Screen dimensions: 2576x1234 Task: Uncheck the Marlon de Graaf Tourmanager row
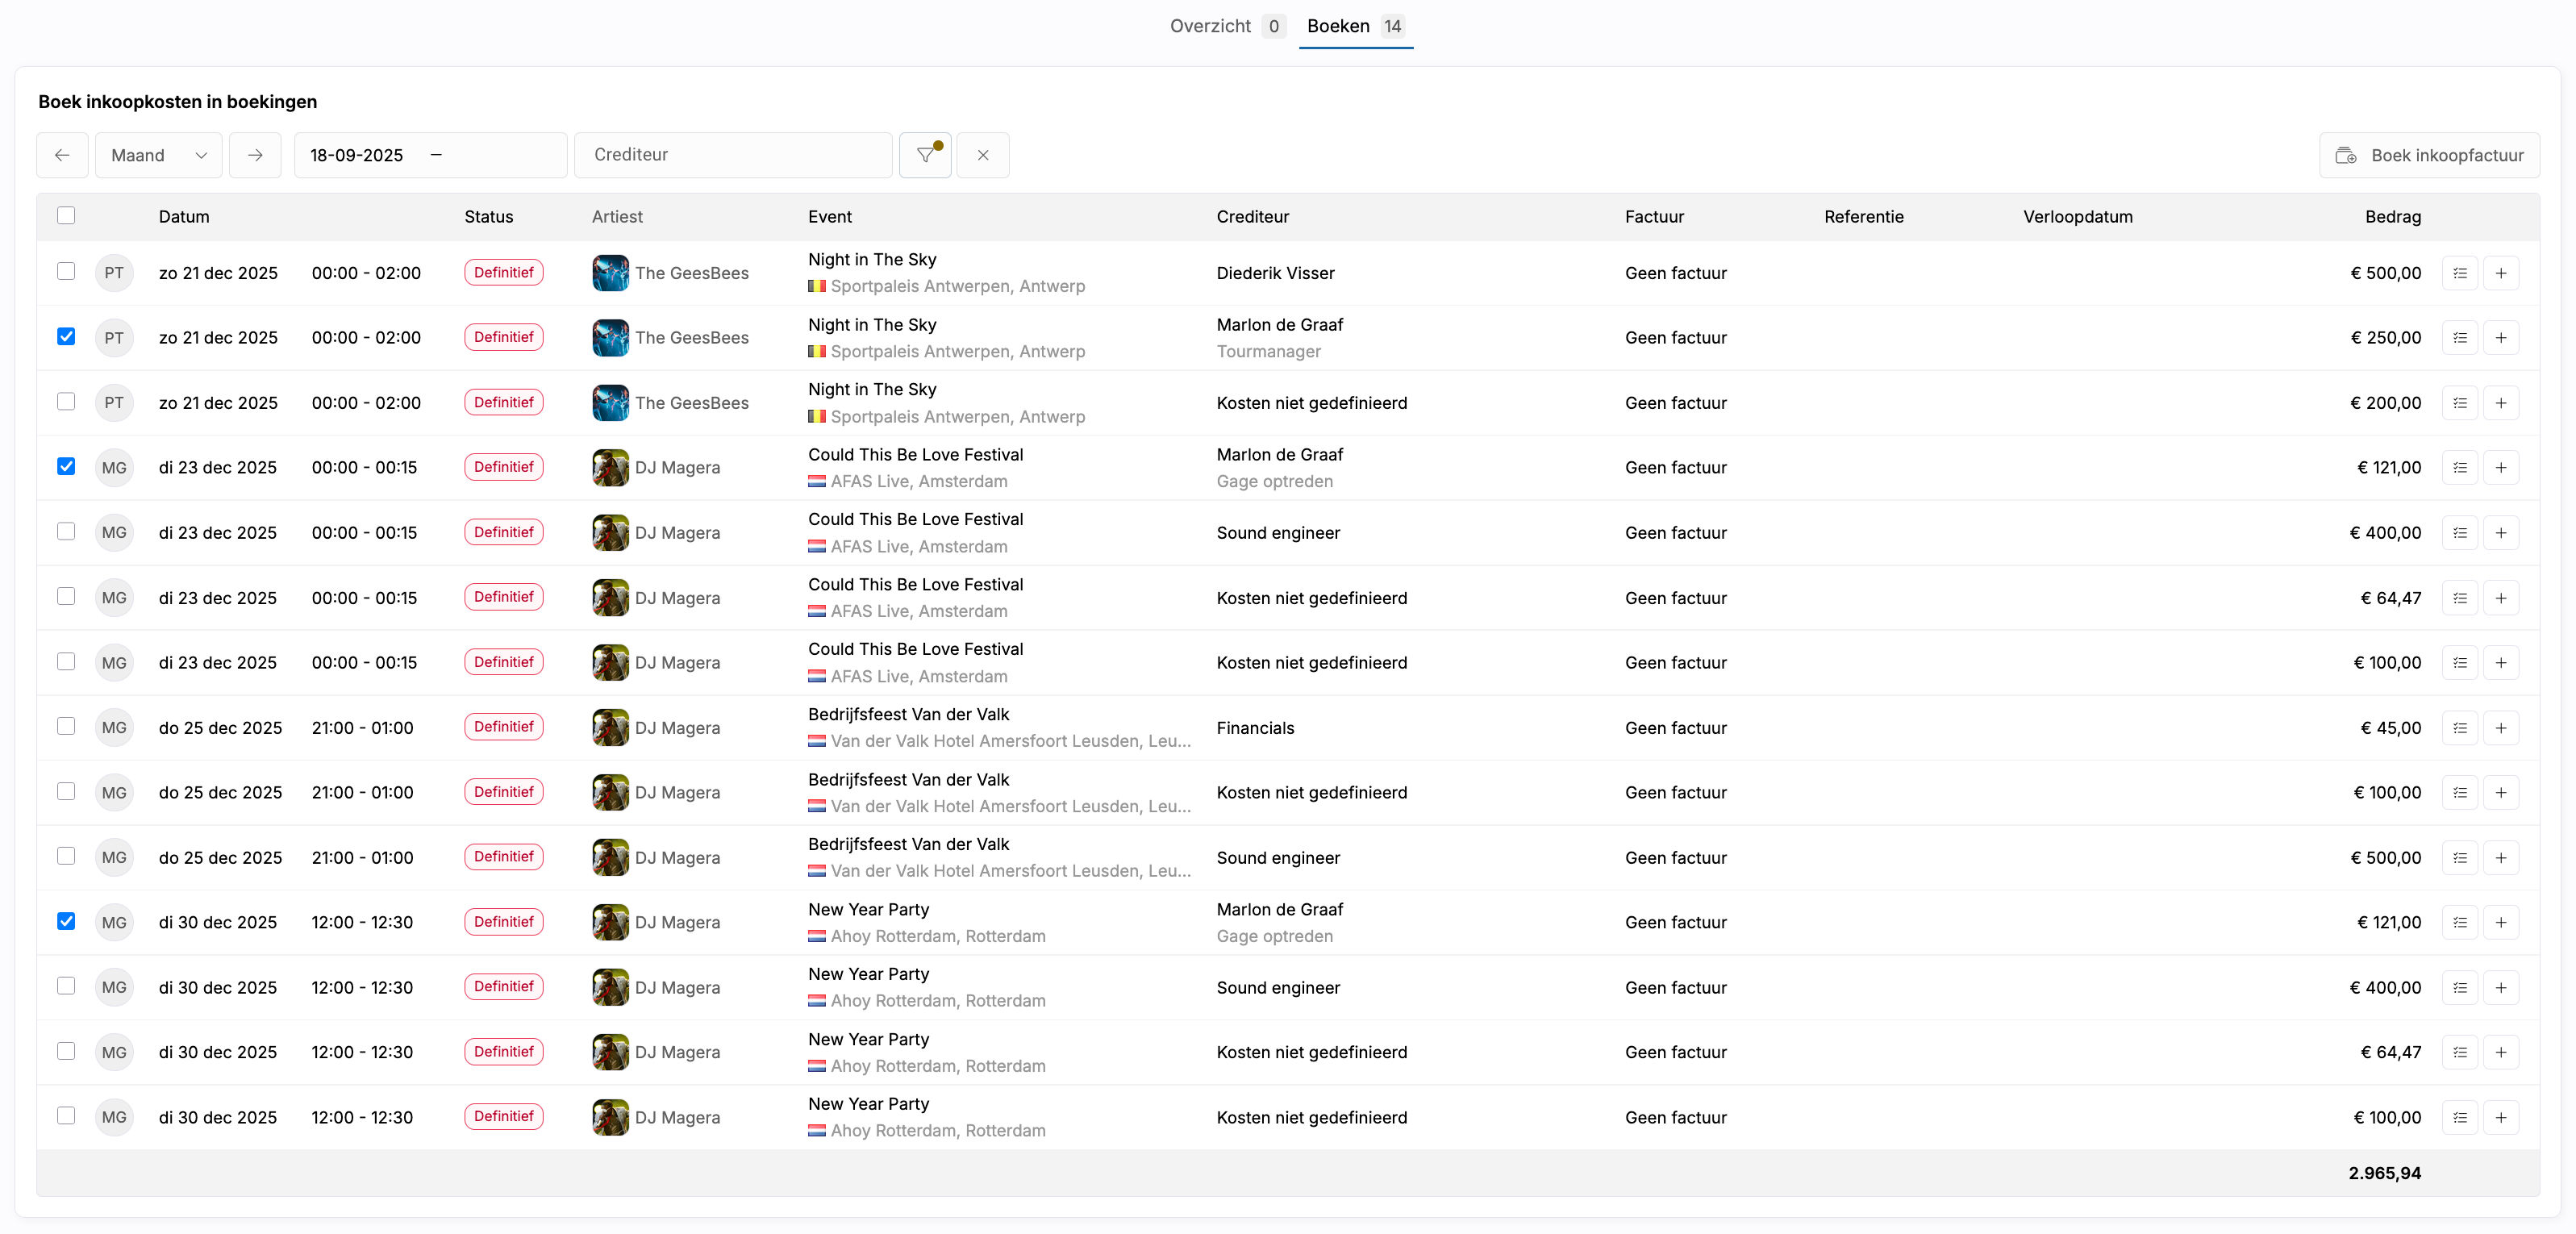coord(66,337)
